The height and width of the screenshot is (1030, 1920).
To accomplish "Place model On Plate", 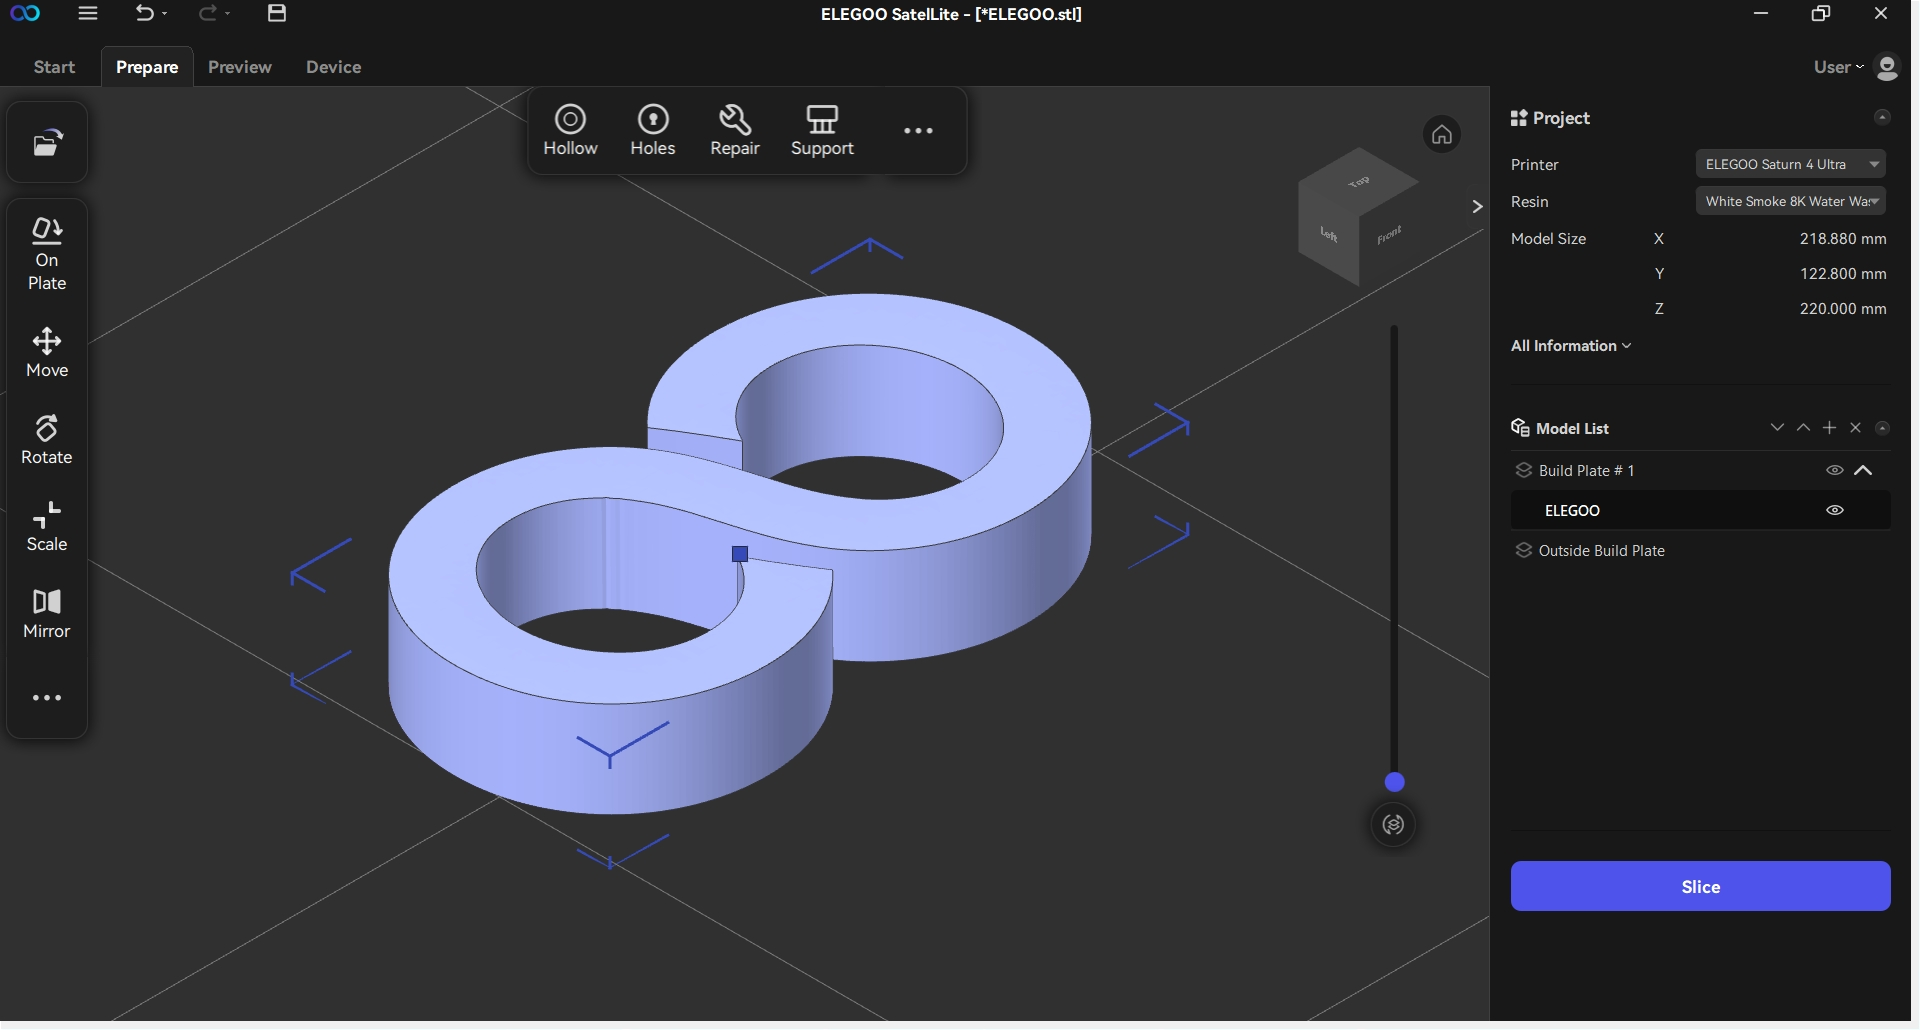I will tap(47, 254).
